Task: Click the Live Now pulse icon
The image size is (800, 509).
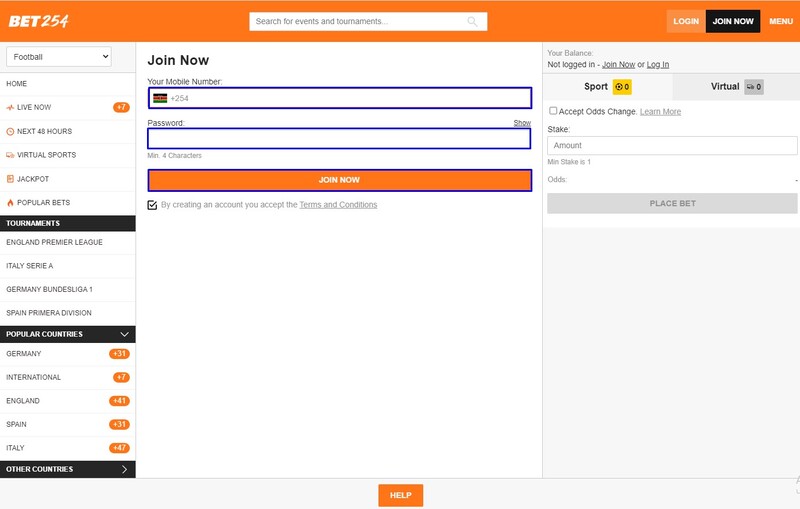Action: coord(10,108)
